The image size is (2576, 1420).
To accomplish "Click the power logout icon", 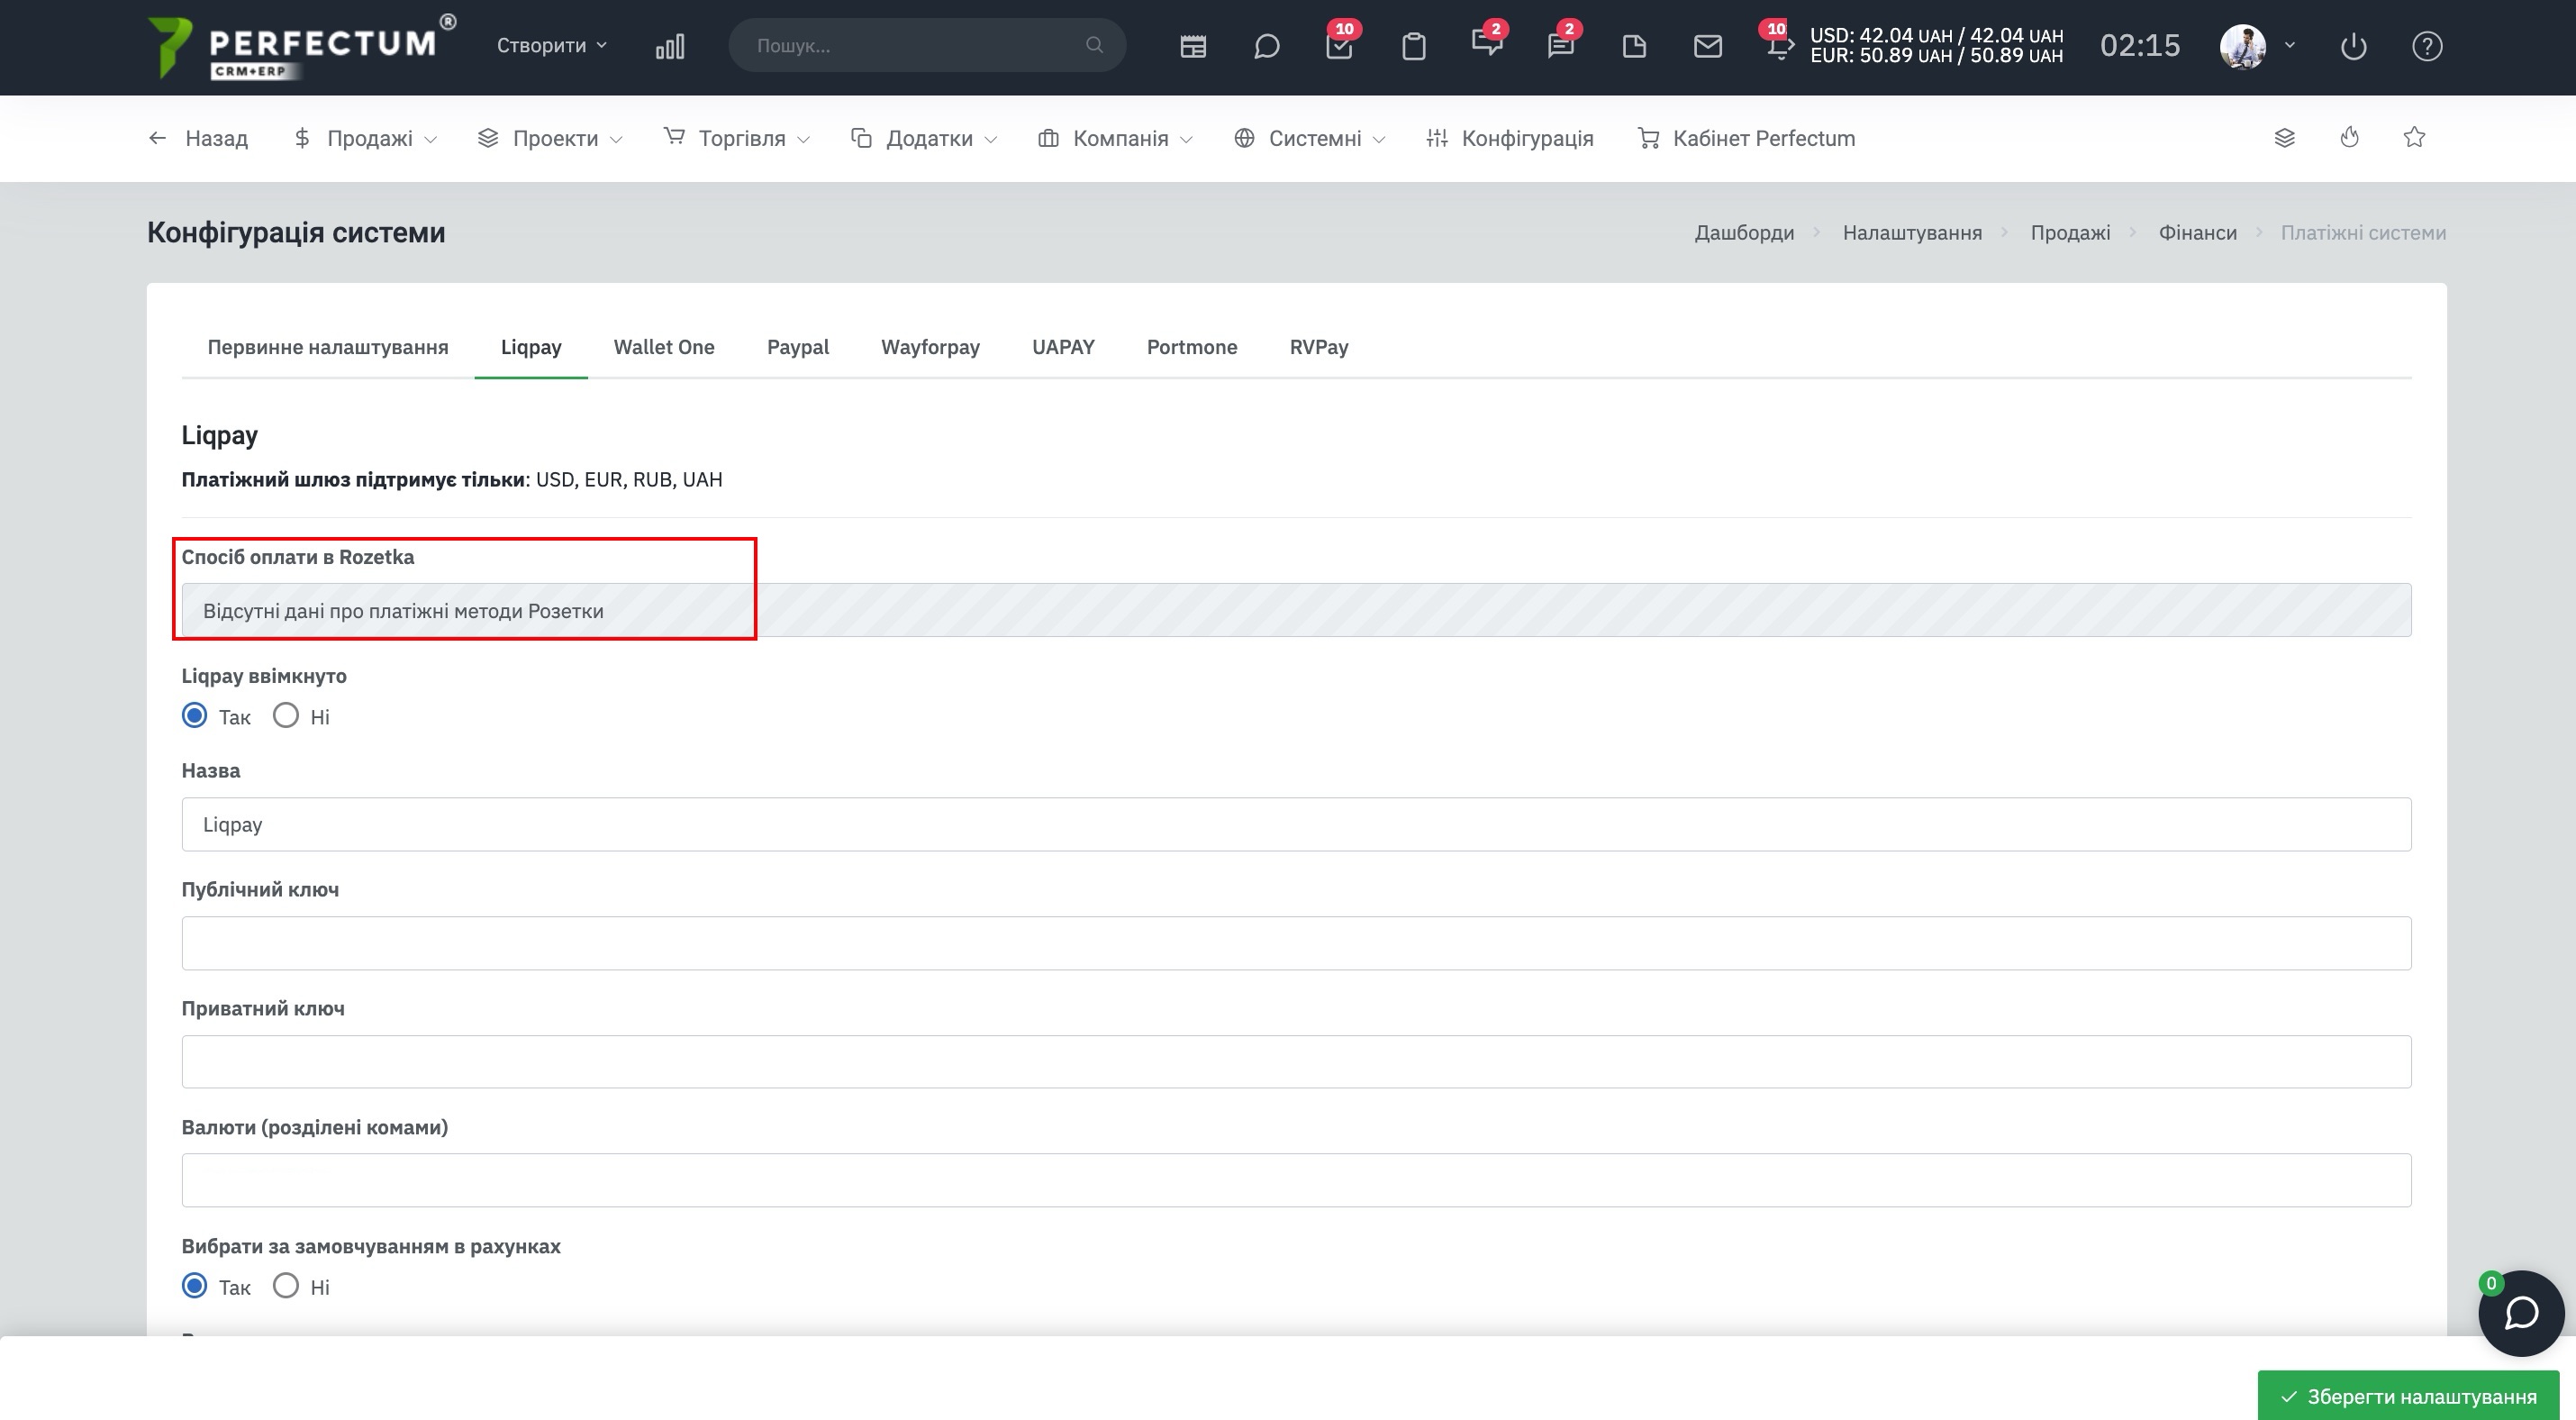I will (x=2354, y=46).
